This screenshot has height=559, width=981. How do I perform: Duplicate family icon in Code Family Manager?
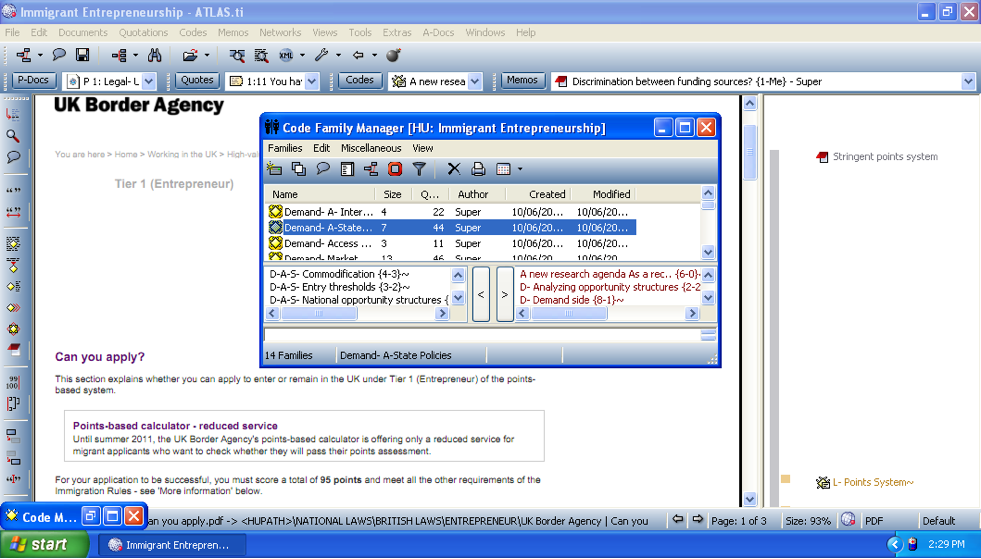(298, 168)
